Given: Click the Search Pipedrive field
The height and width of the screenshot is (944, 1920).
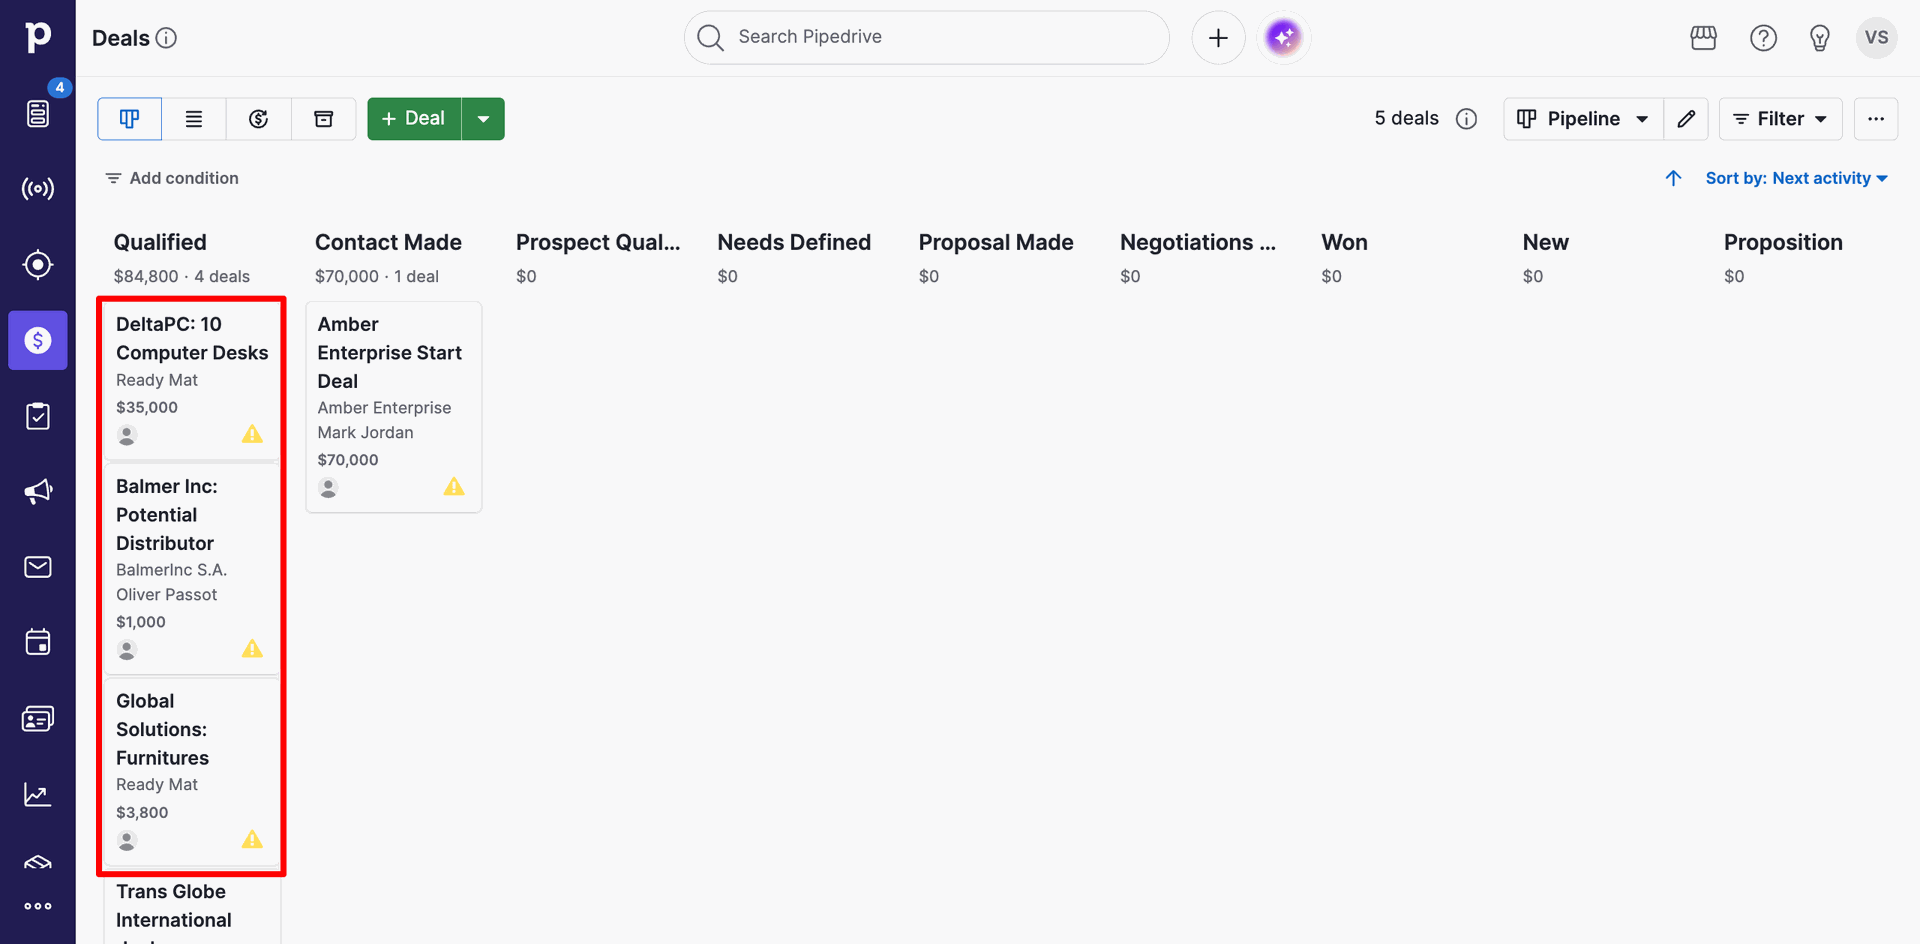Looking at the screenshot, I should pos(927,38).
